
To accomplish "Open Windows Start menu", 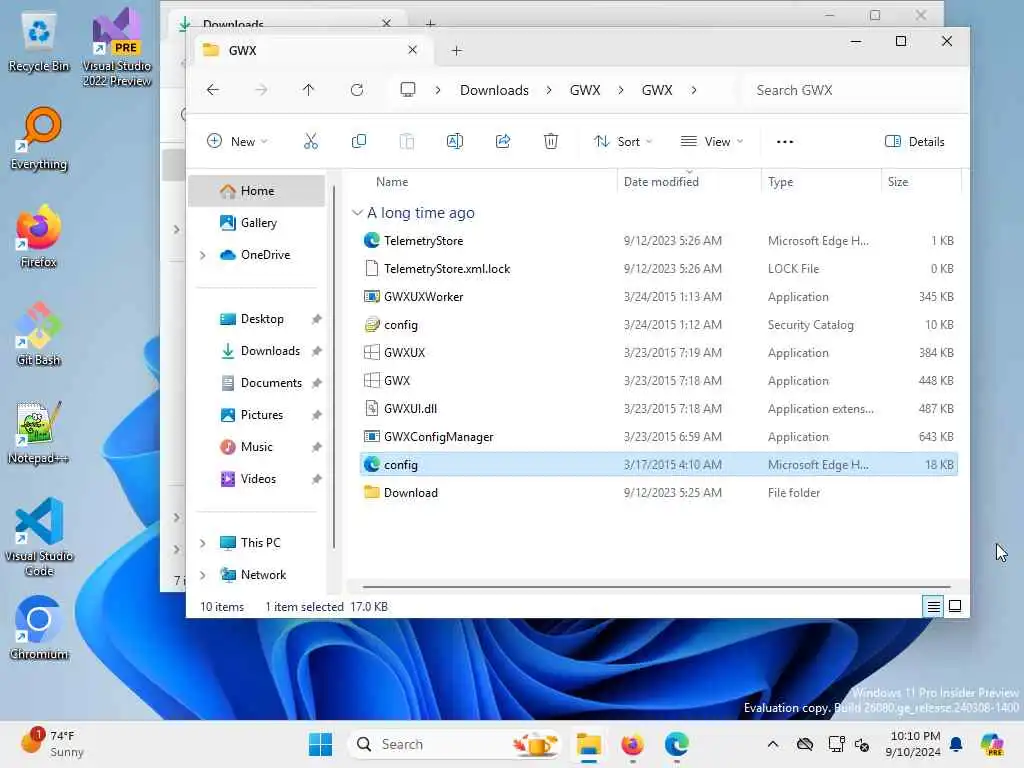I will [x=320, y=744].
